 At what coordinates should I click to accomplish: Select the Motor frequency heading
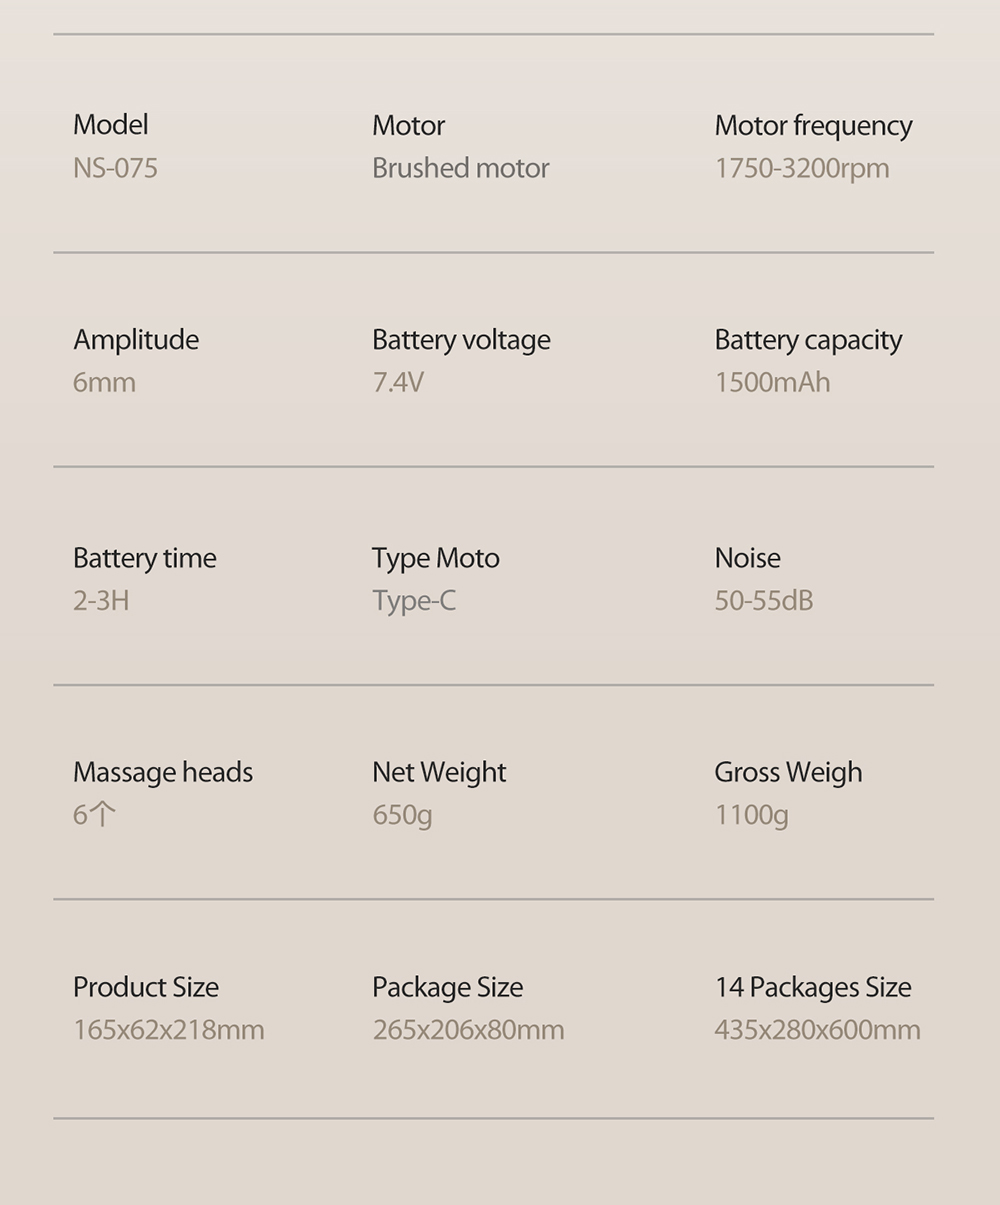(x=813, y=126)
